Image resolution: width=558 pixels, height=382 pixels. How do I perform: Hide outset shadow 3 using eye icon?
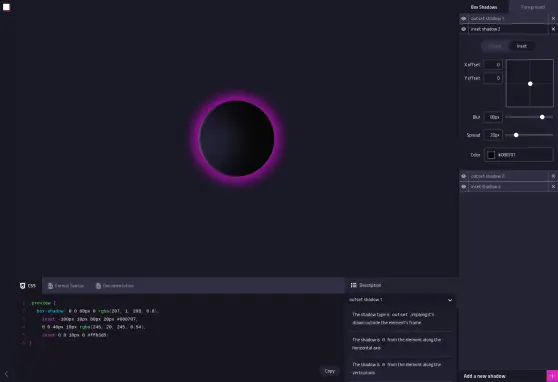click(463, 176)
